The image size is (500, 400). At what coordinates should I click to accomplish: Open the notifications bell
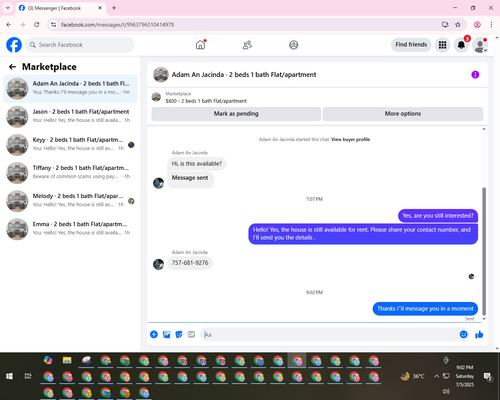(461, 45)
